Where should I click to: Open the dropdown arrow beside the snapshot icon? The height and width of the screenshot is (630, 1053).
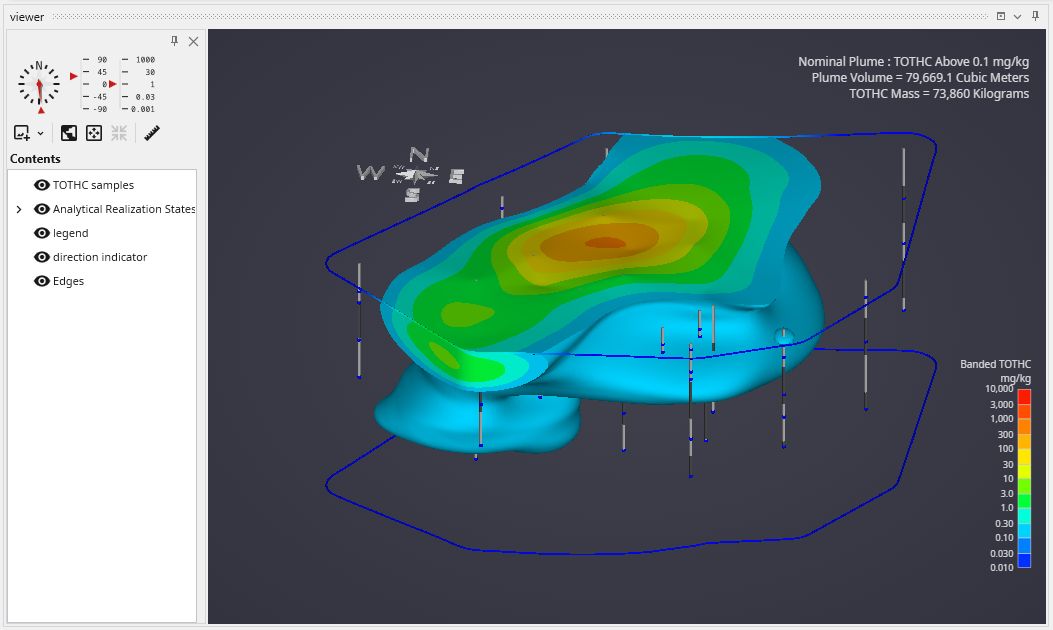41,133
